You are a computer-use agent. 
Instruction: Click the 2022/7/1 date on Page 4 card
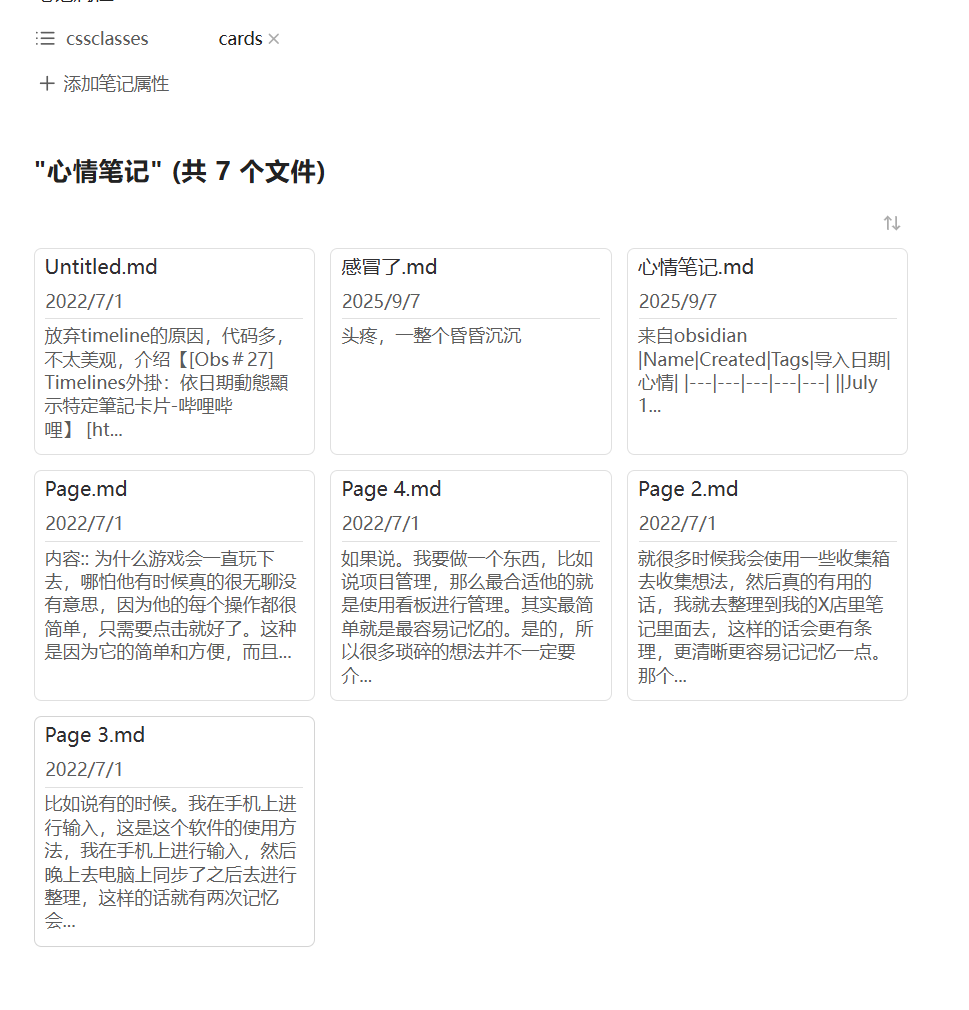coord(381,524)
